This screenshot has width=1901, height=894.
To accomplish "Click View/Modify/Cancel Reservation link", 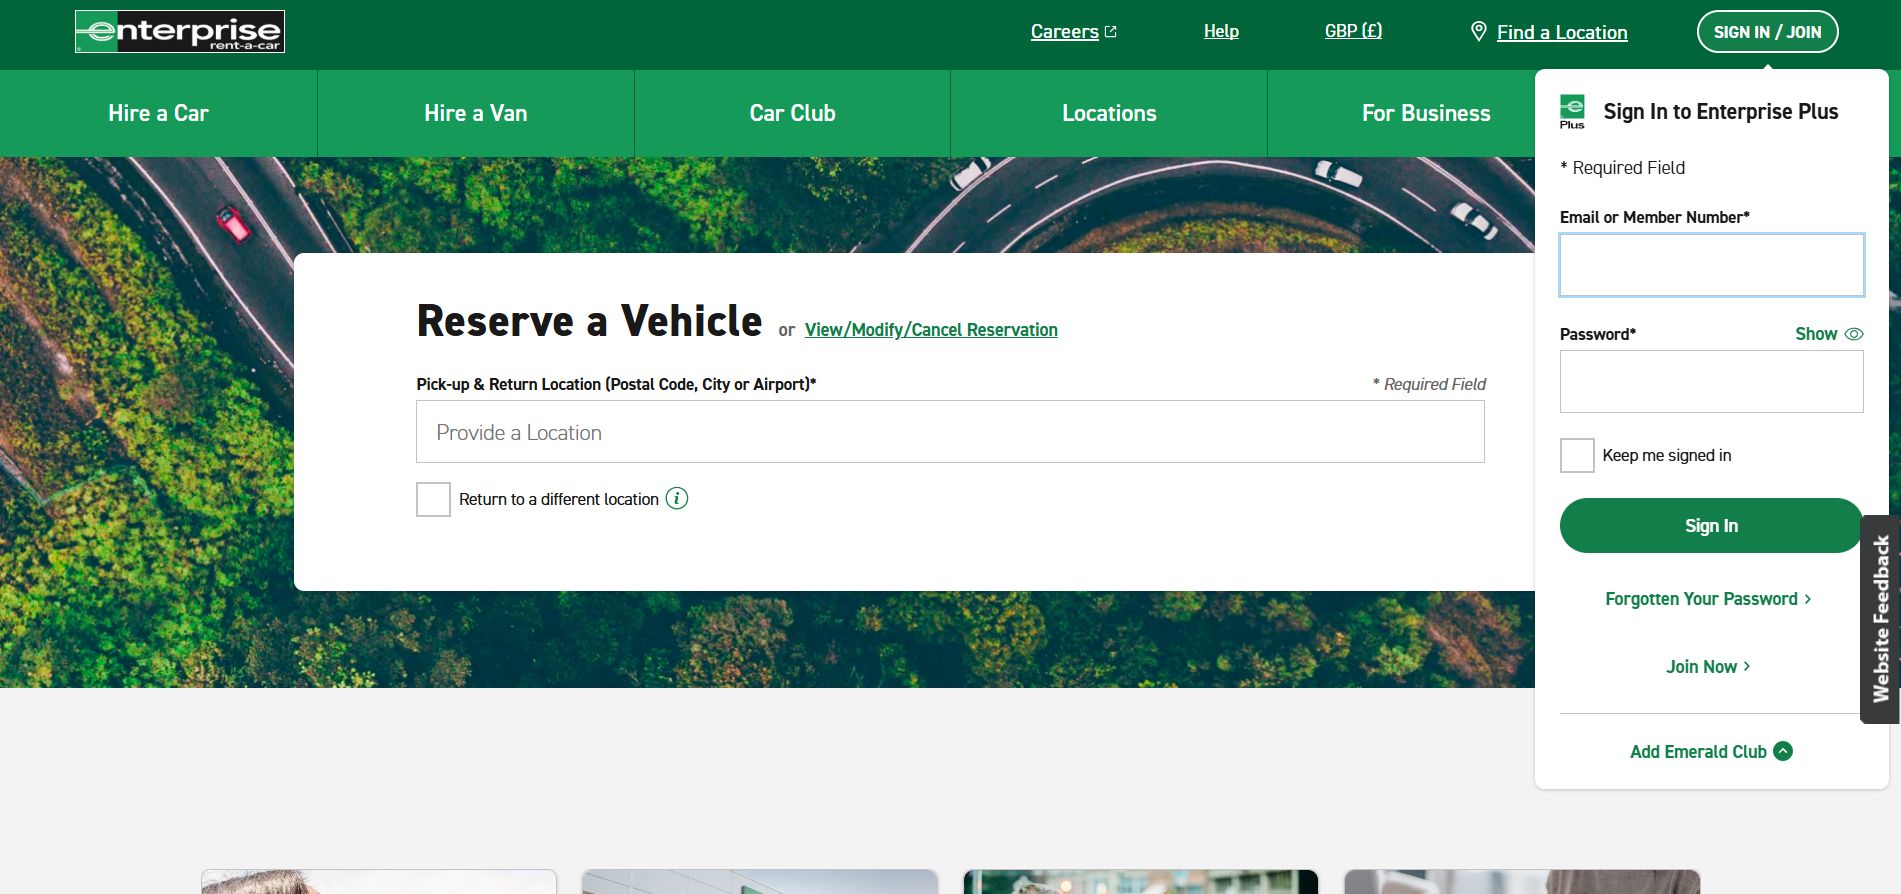I will [x=931, y=330].
